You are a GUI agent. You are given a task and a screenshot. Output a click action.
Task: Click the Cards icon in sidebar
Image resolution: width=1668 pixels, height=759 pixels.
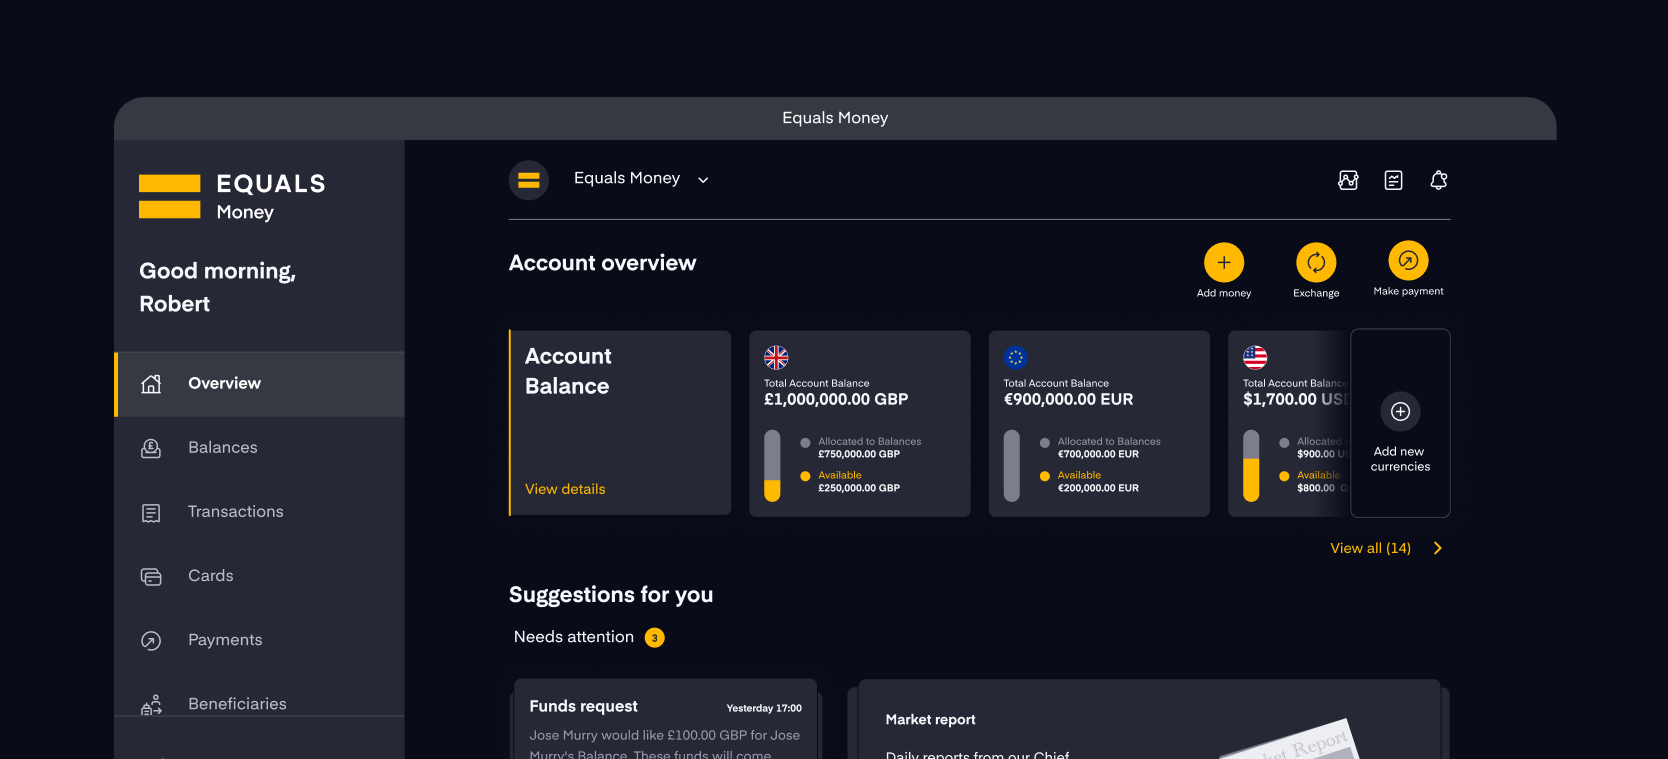pyautogui.click(x=151, y=577)
